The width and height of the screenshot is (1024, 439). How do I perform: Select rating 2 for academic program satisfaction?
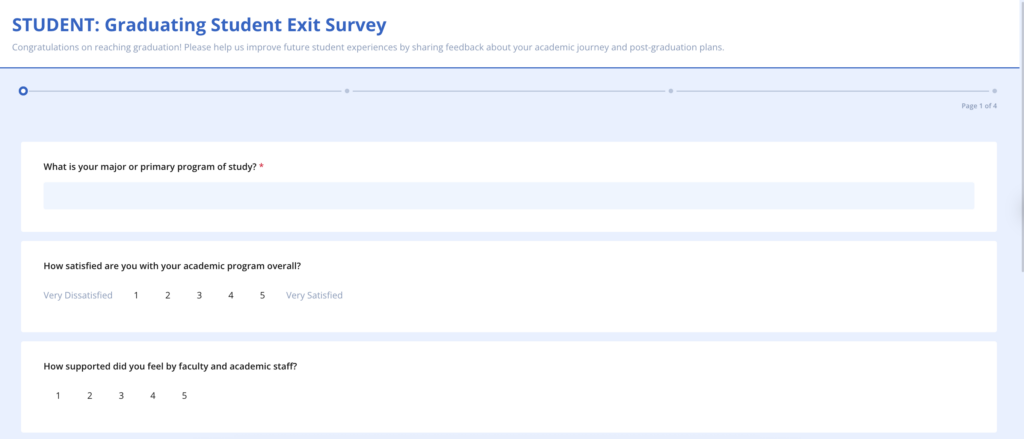168,295
